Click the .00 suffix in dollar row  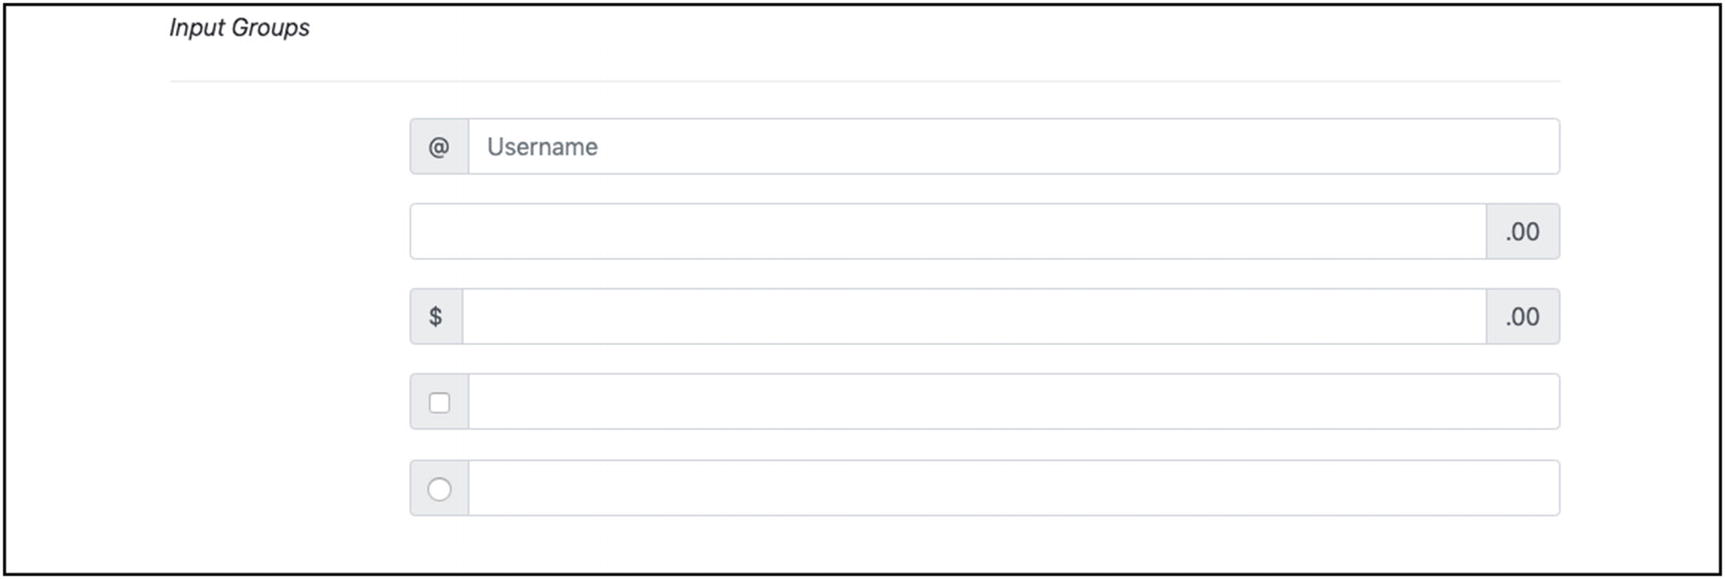[1522, 317]
